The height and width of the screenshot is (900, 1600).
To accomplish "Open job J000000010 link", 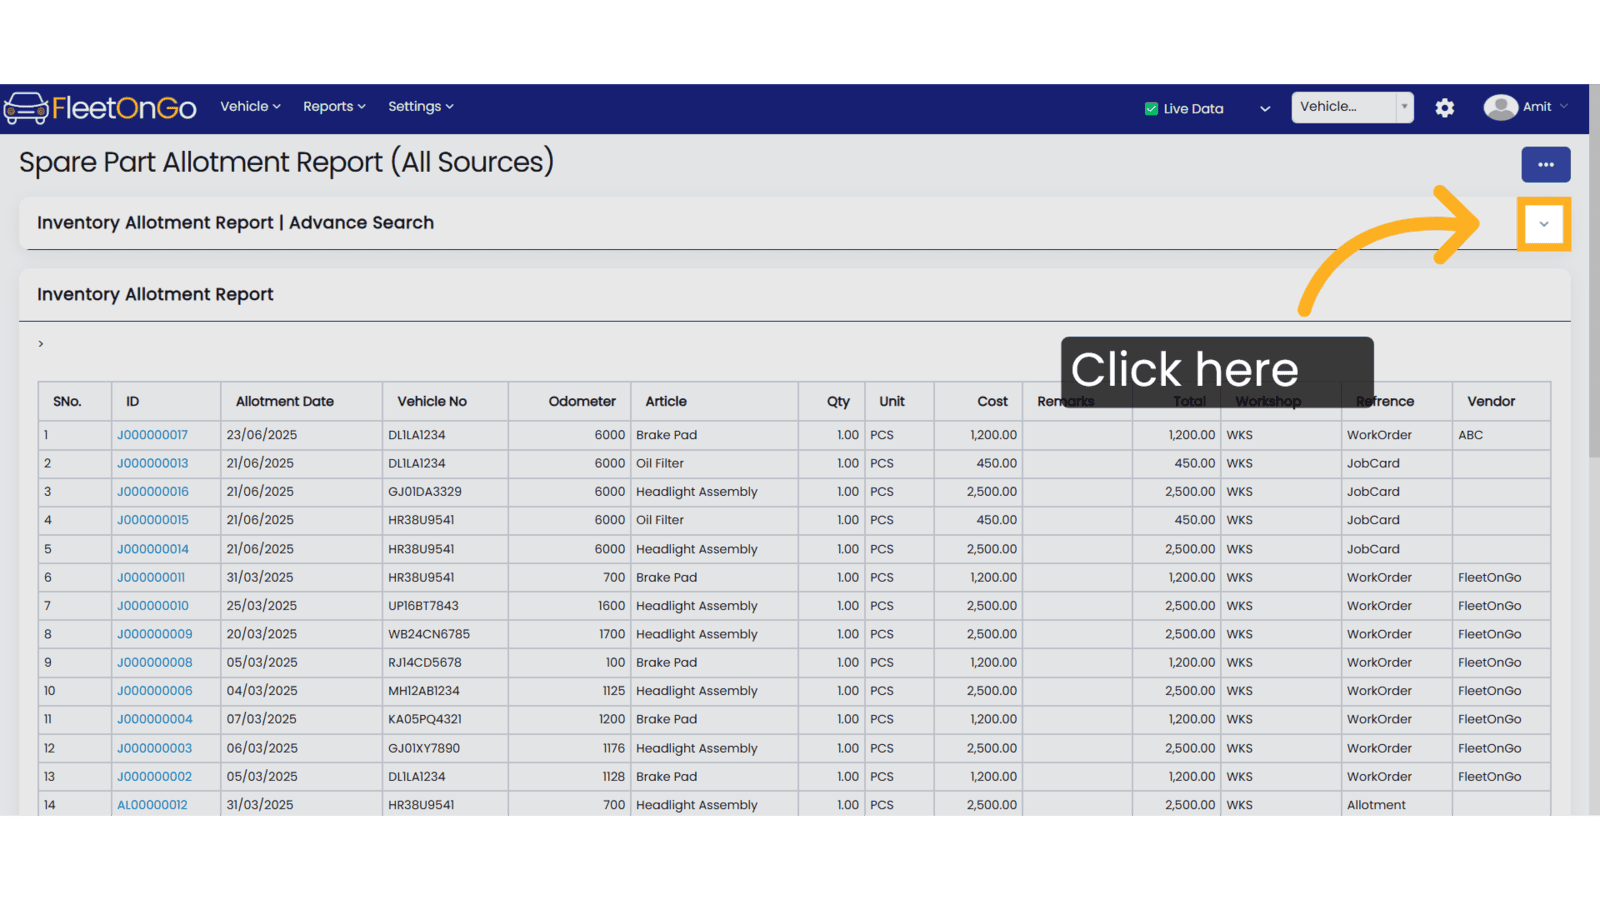I will click(x=152, y=606).
